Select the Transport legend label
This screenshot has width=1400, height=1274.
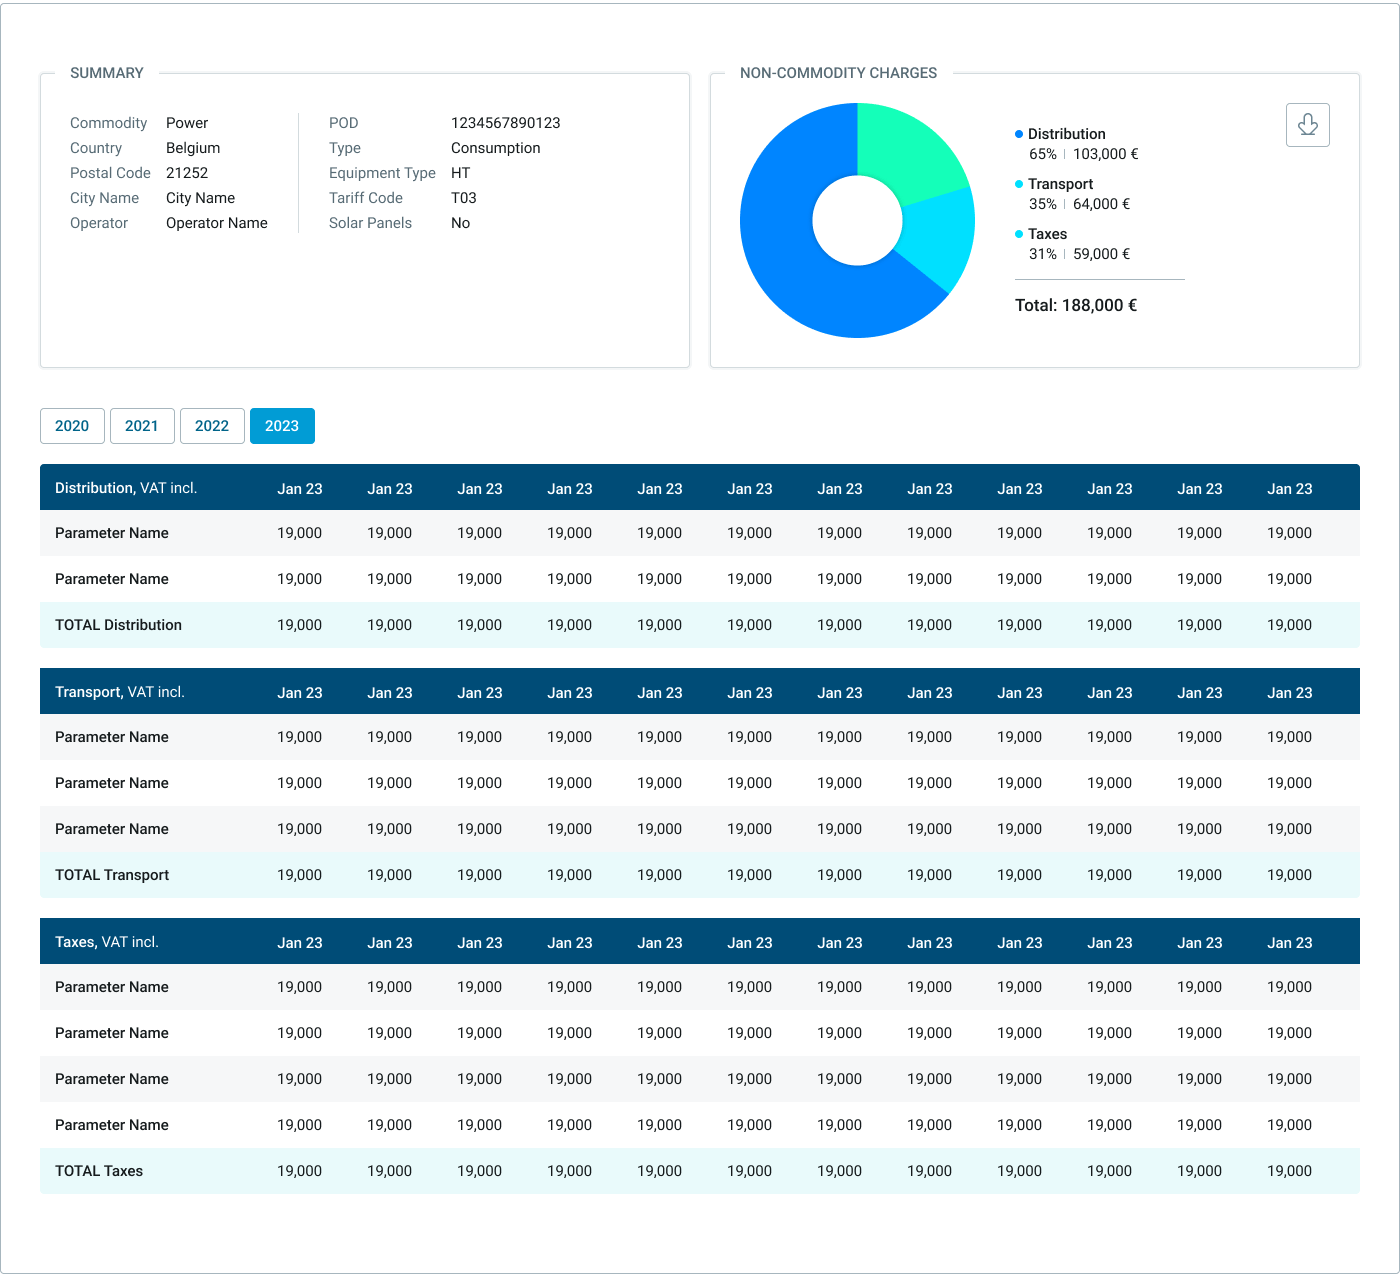pyautogui.click(x=1060, y=184)
